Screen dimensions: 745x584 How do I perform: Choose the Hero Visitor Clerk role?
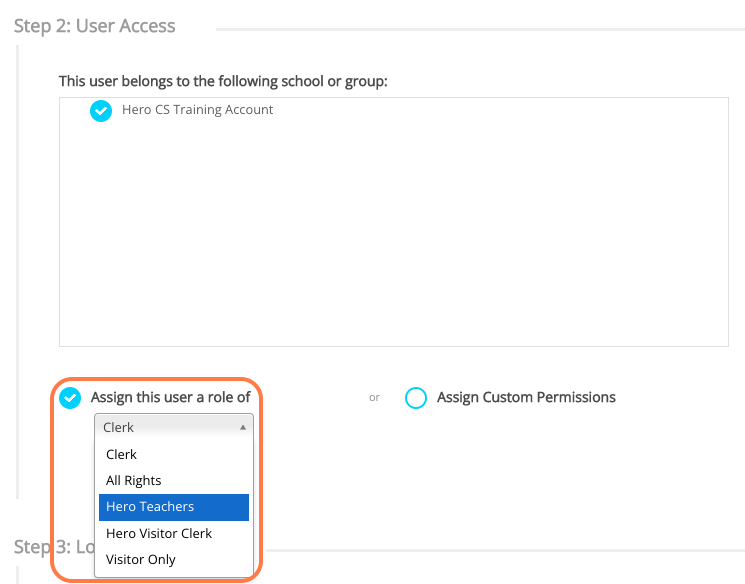(159, 533)
